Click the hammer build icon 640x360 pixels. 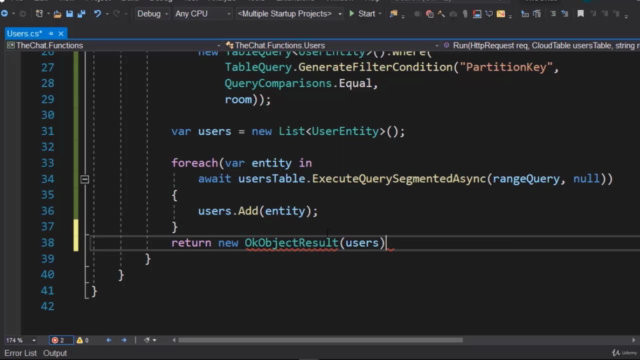coord(441,14)
